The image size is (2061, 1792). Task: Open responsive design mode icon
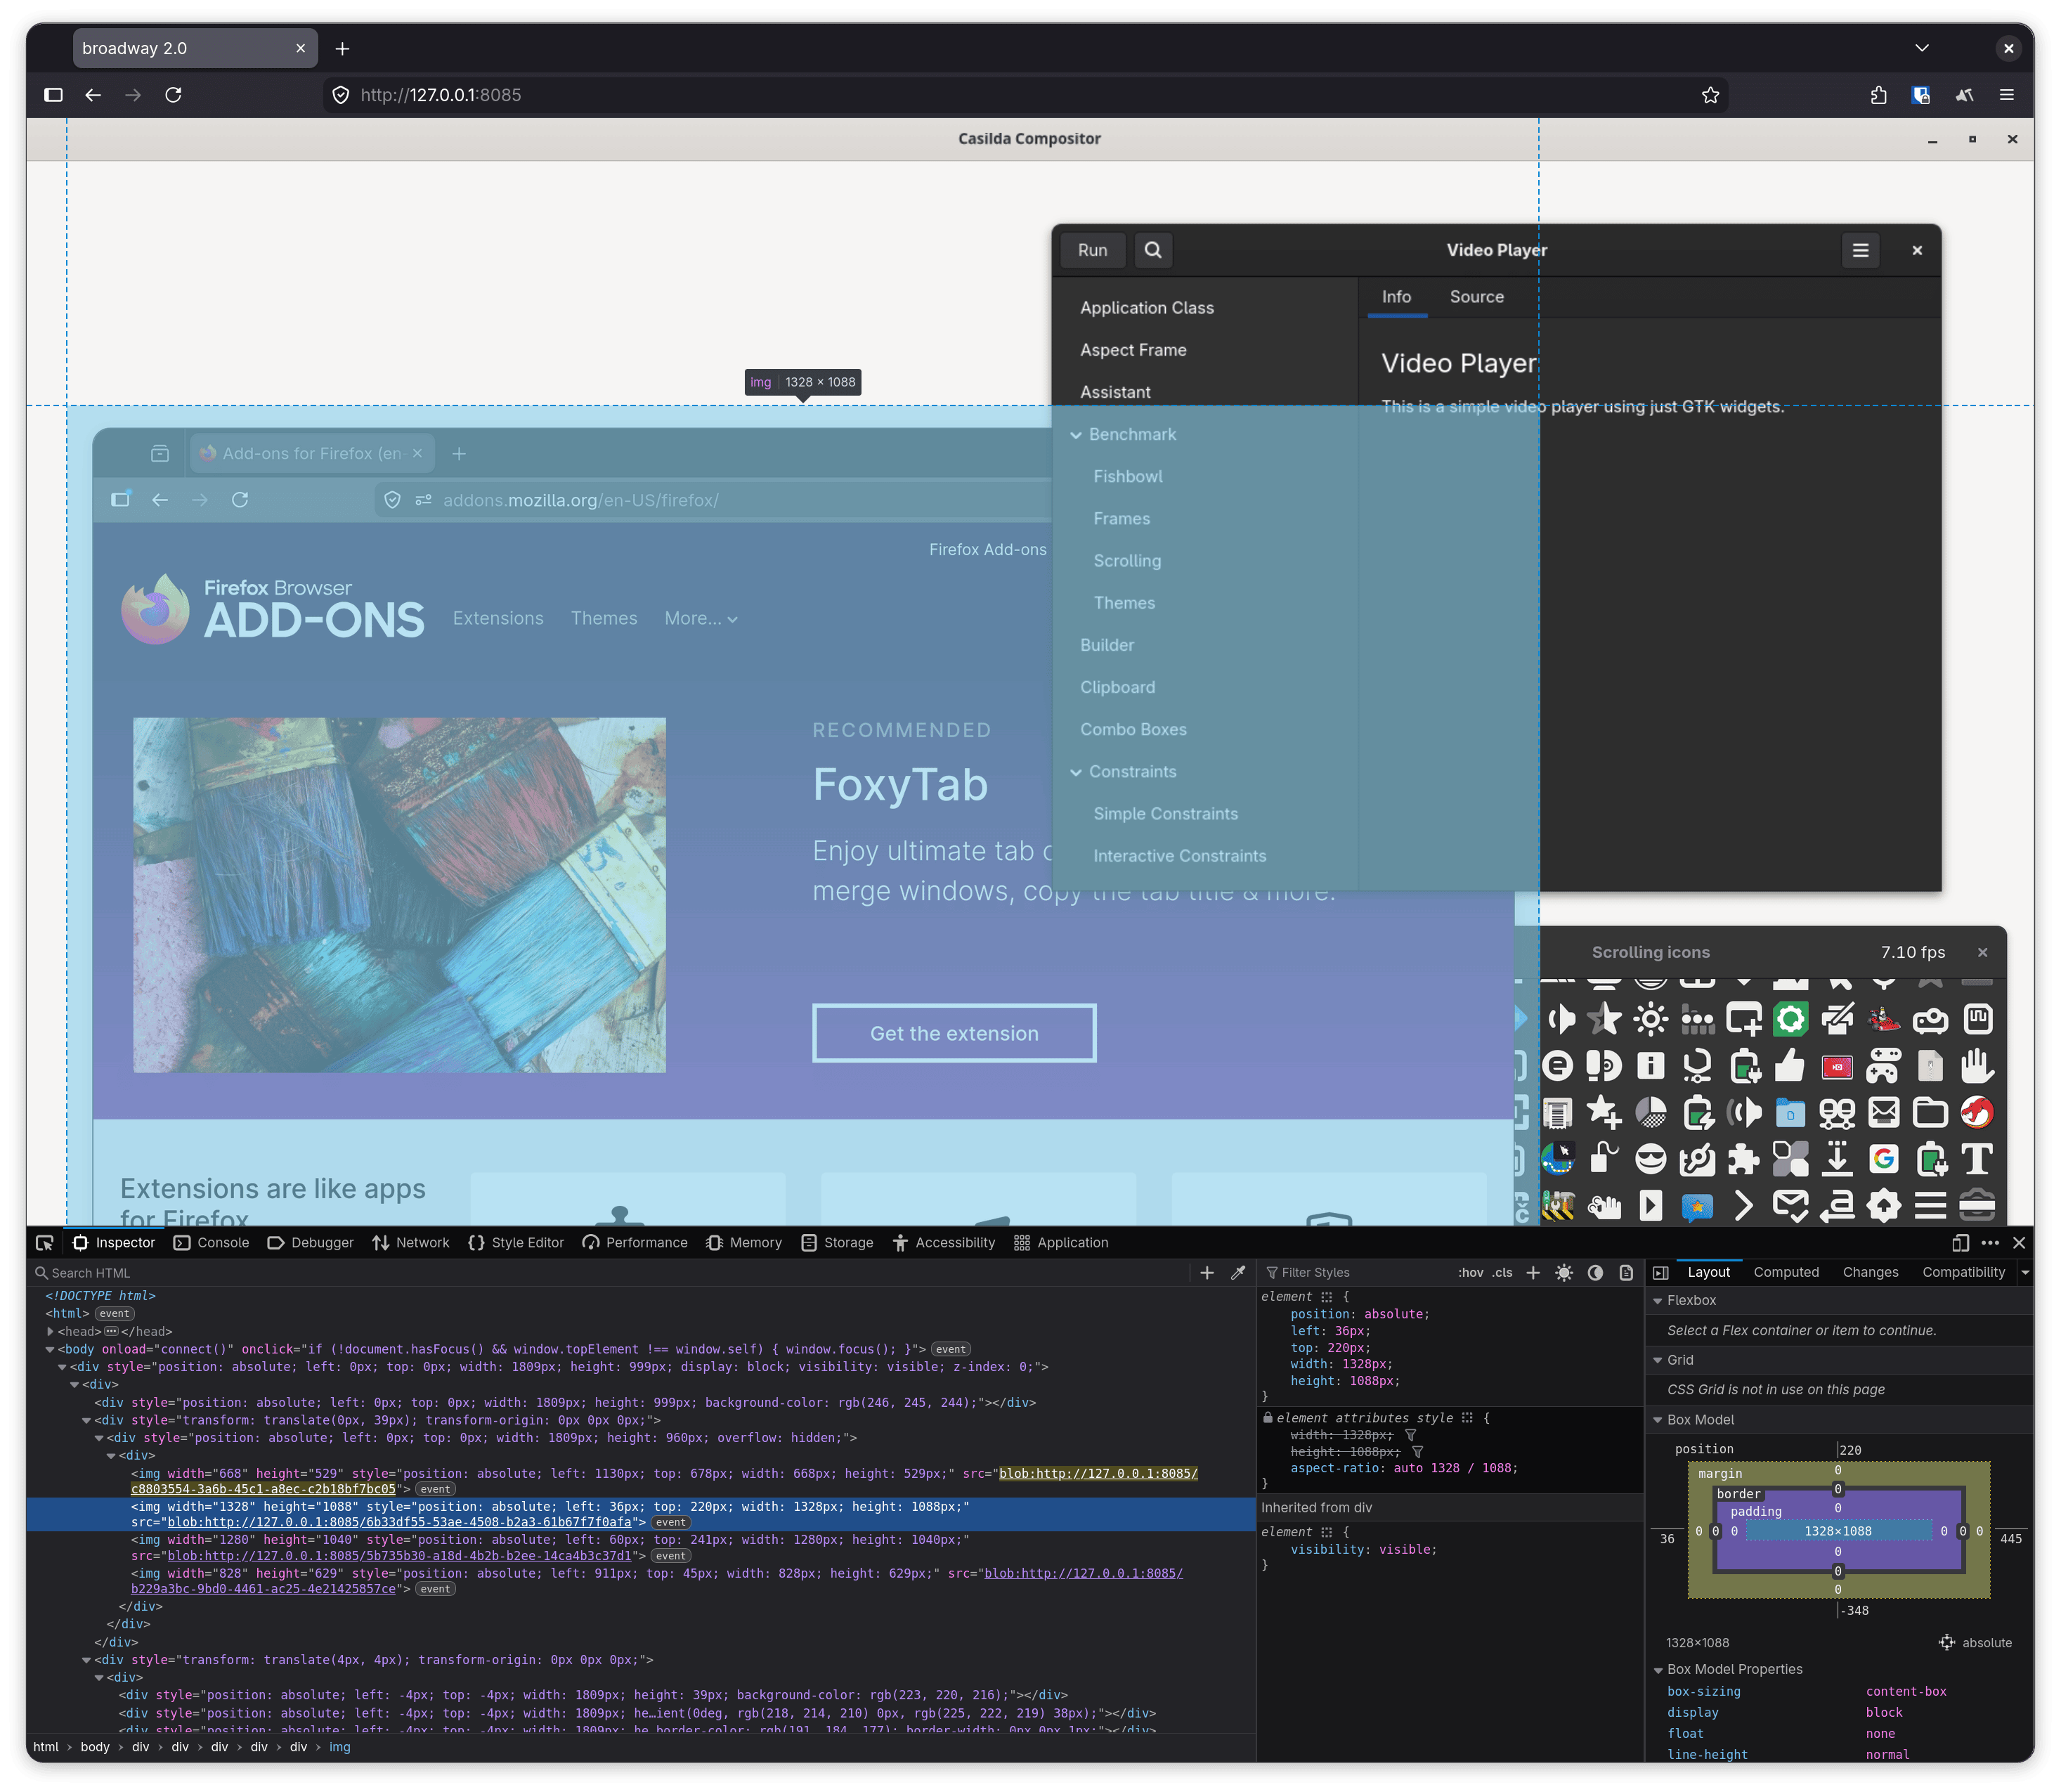click(1960, 1243)
